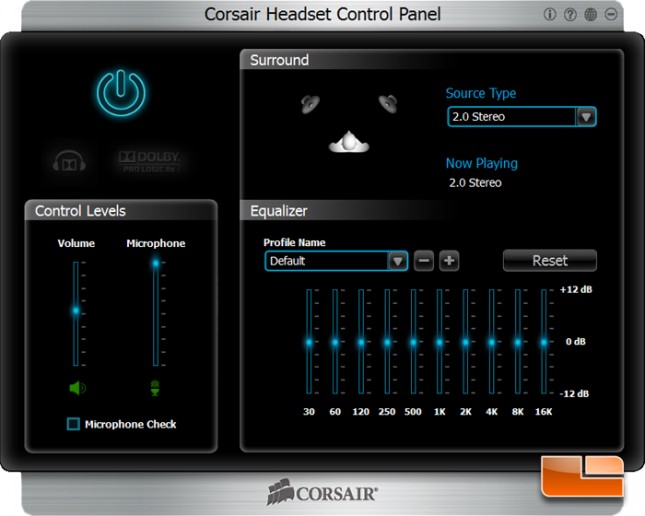Image resolution: width=645 pixels, height=516 pixels.
Task: Click the 30 Hz equalizer slider
Action: click(x=309, y=342)
